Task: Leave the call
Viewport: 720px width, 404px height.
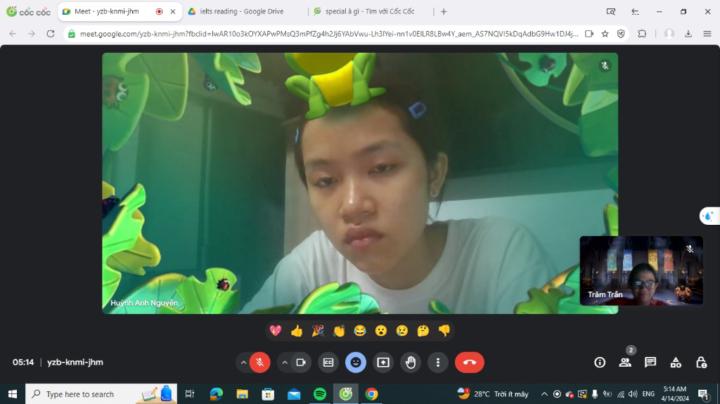Action: pyautogui.click(x=469, y=363)
